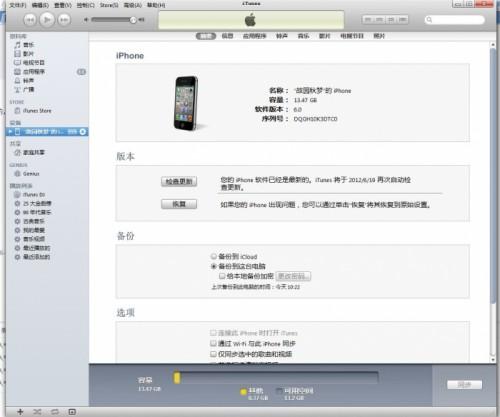Open the 90 年代音乐 smart playlist
This screenshot has height=417, width=500.
33,212
